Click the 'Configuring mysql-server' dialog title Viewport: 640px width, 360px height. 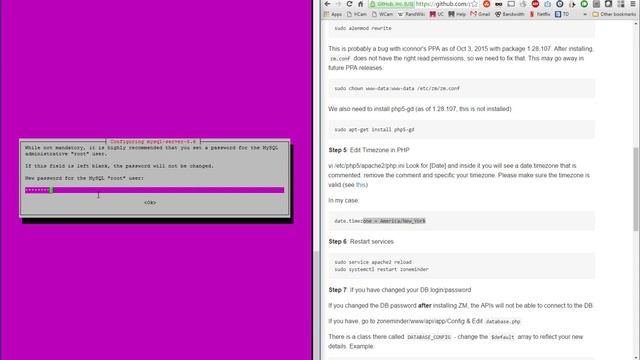[x=153, y=142]
